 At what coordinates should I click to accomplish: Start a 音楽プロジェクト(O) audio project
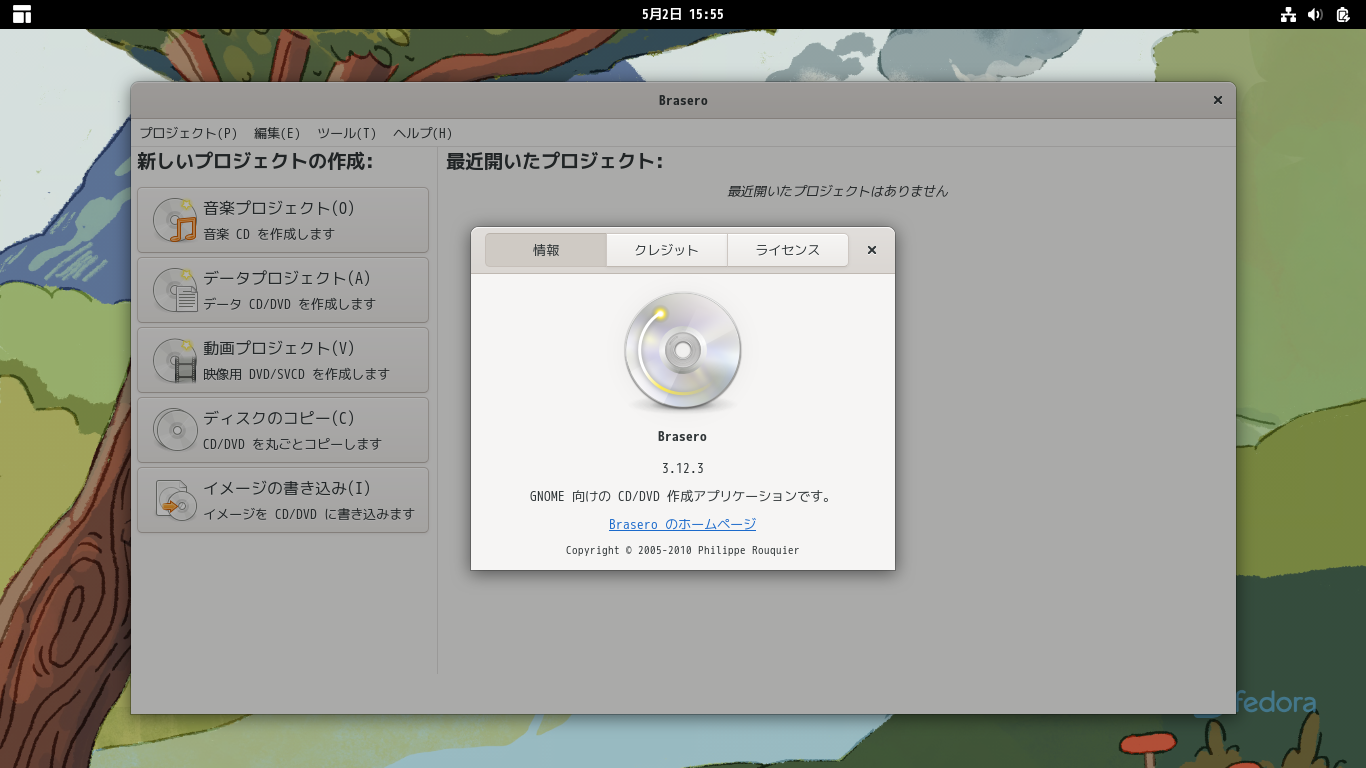tap(283, 220)
